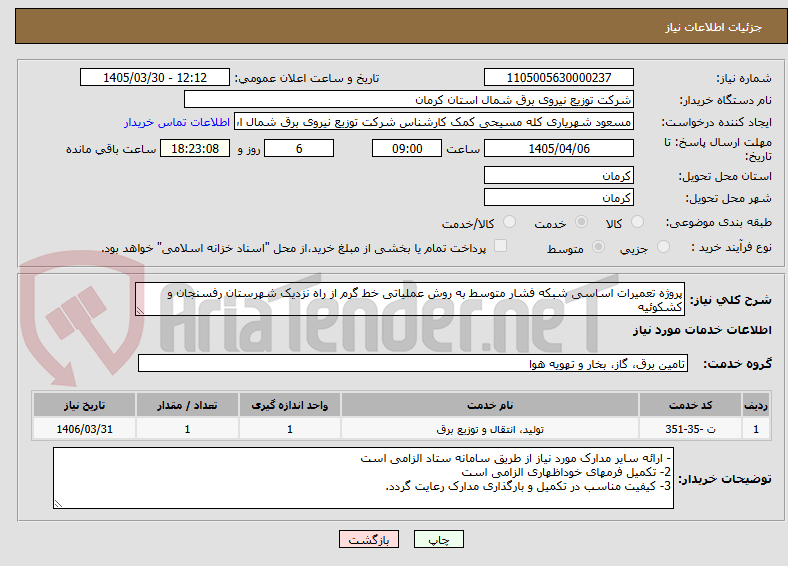Click the deadline date field 1405/04/06
Screen dimensions: 788x566
(558, 148)
